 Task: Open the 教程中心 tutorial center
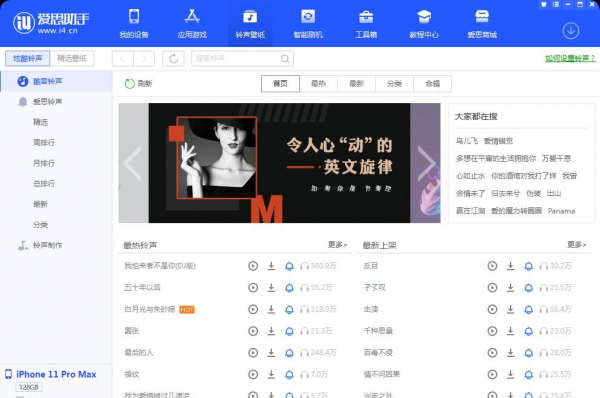point(424,24)
